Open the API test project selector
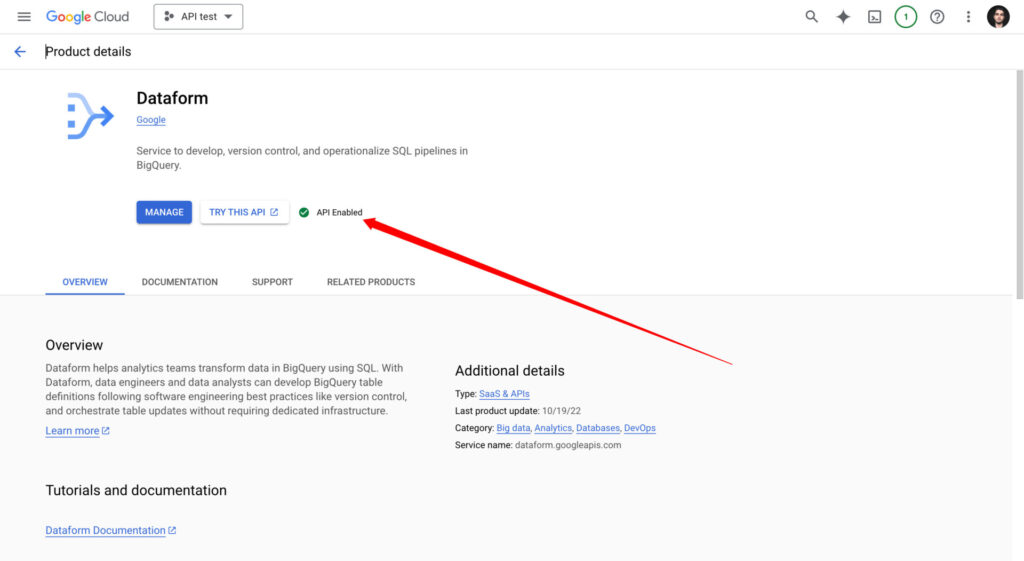Viewport: 1024px width, 561px height. (x=198, y=17)
